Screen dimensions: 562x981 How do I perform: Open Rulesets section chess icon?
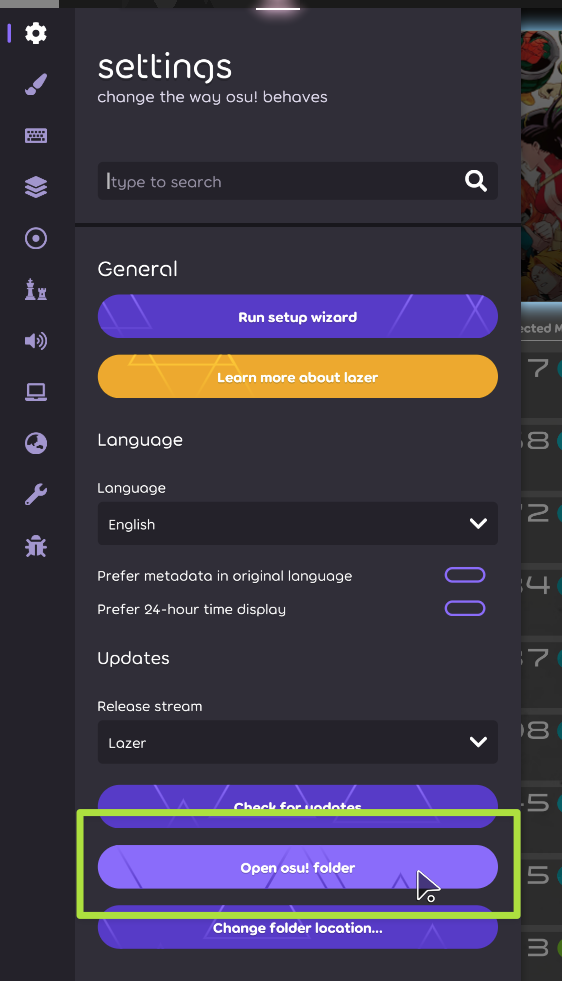coord(36,289)
